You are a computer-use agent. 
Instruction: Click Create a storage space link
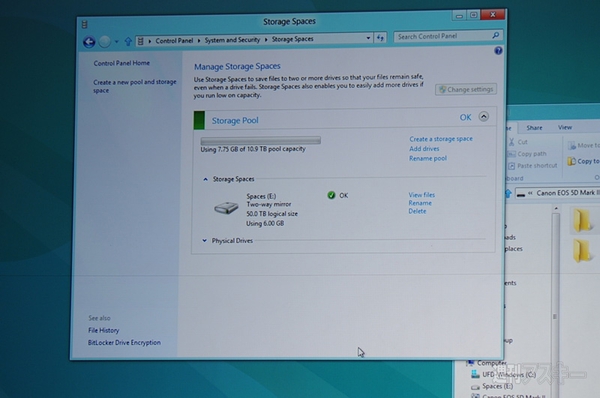(441, 139)
